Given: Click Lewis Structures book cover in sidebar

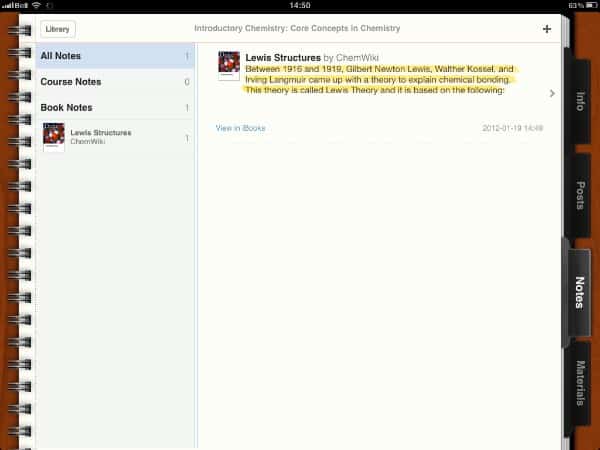Looking at the screenshot, I should (x=54, y=137).
